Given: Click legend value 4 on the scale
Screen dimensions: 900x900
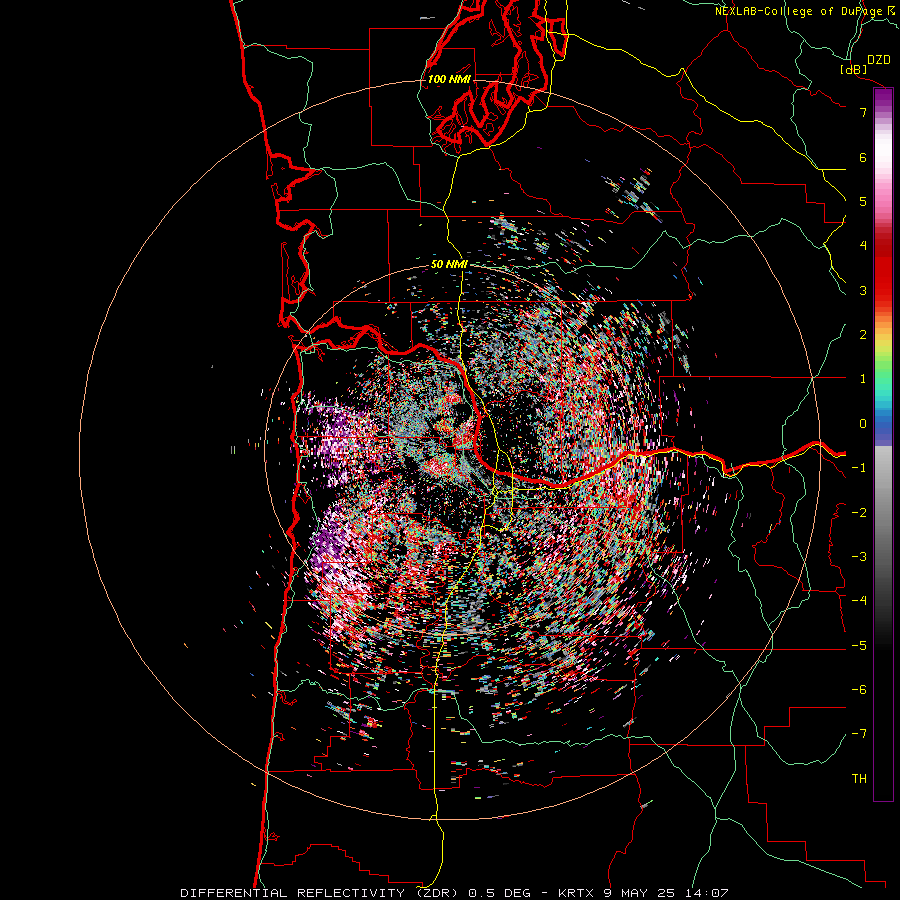Looking at the screenshot, I should point(863,246).
